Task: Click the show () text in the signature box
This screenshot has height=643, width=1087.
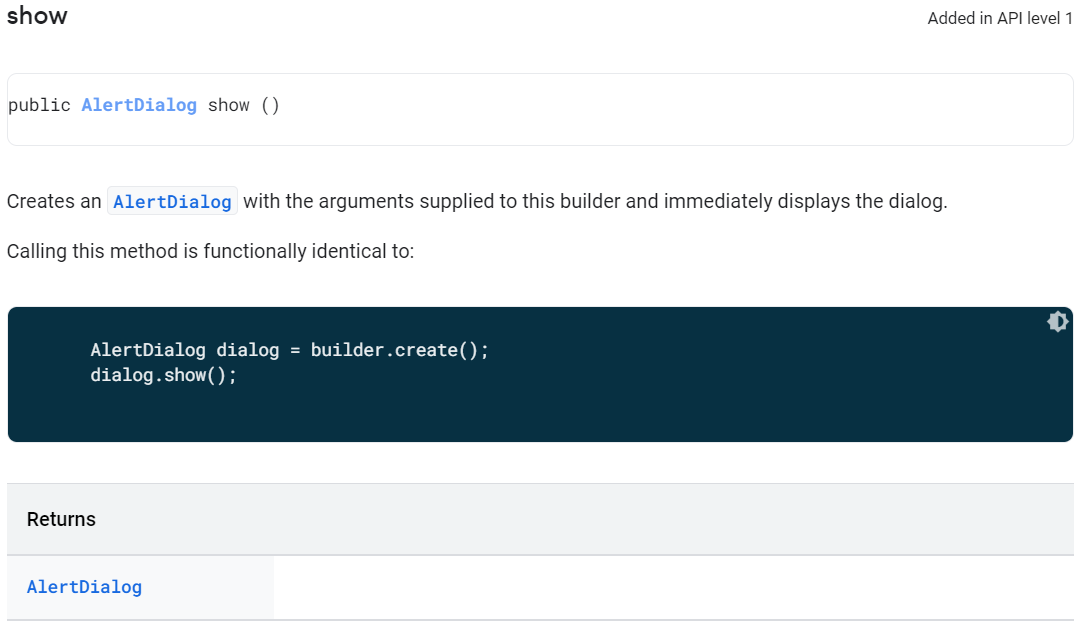Action: click(x=243, y=105)
